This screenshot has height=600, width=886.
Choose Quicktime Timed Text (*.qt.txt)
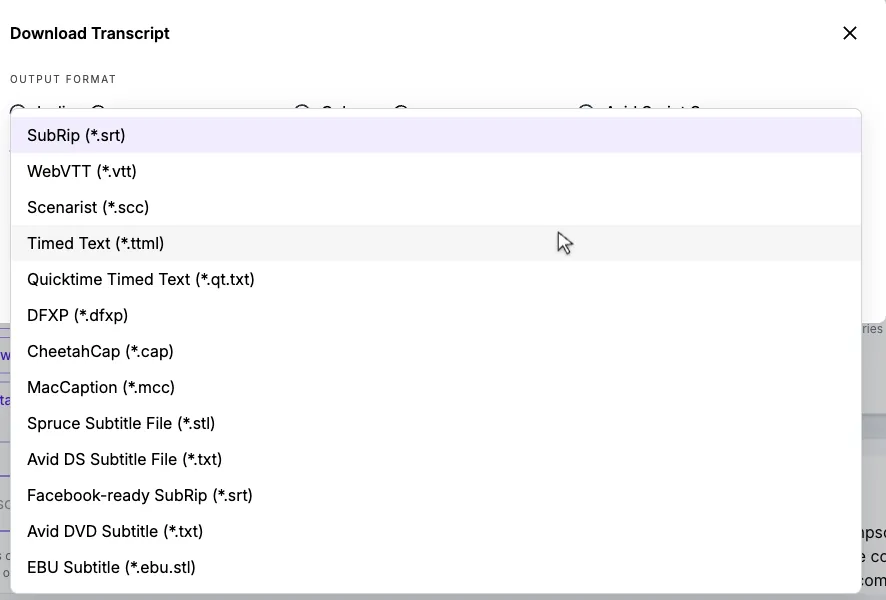point(436,279)
